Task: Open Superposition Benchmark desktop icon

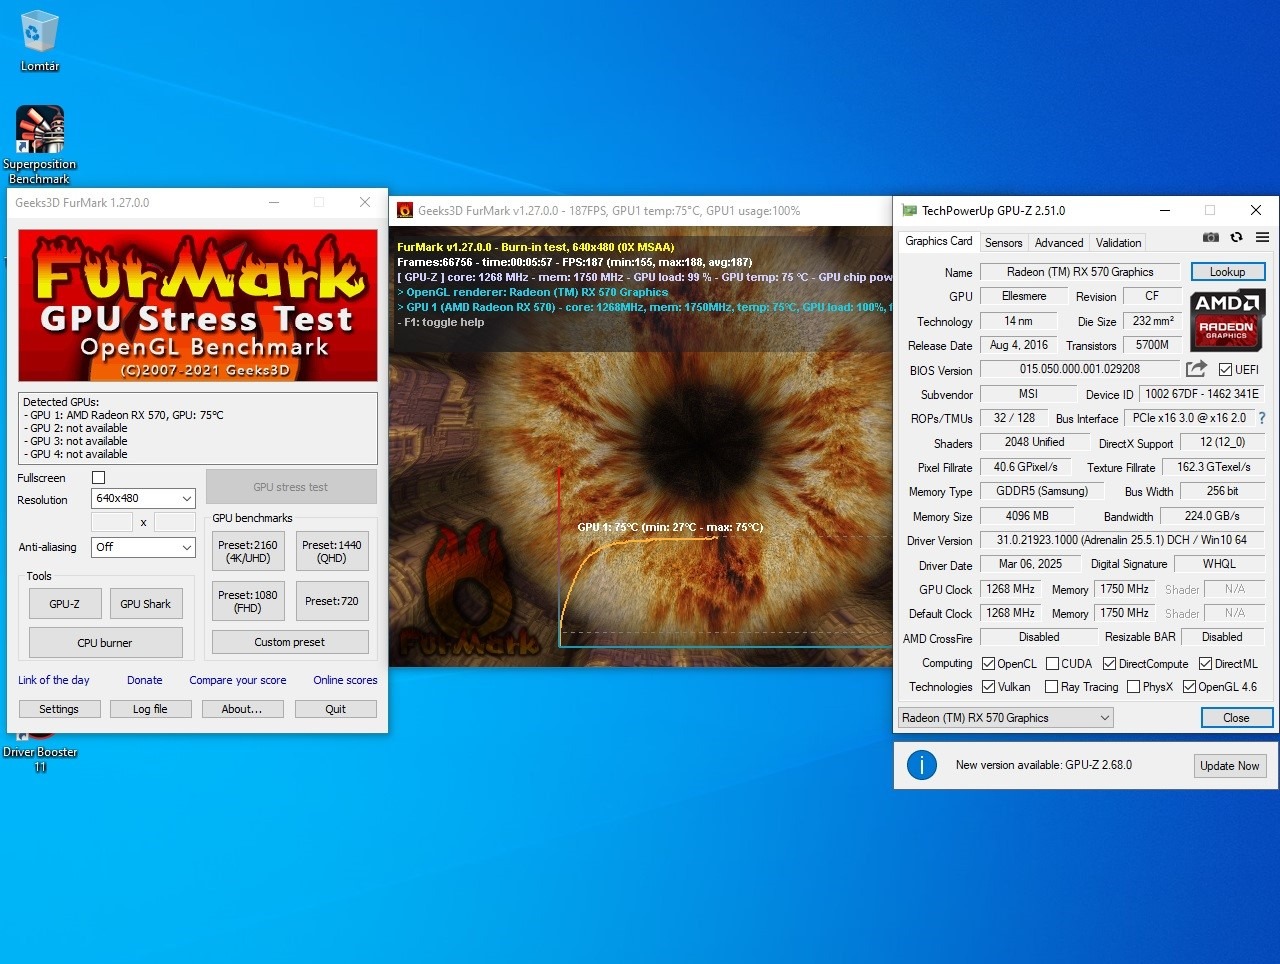Action: click(40, 145)
